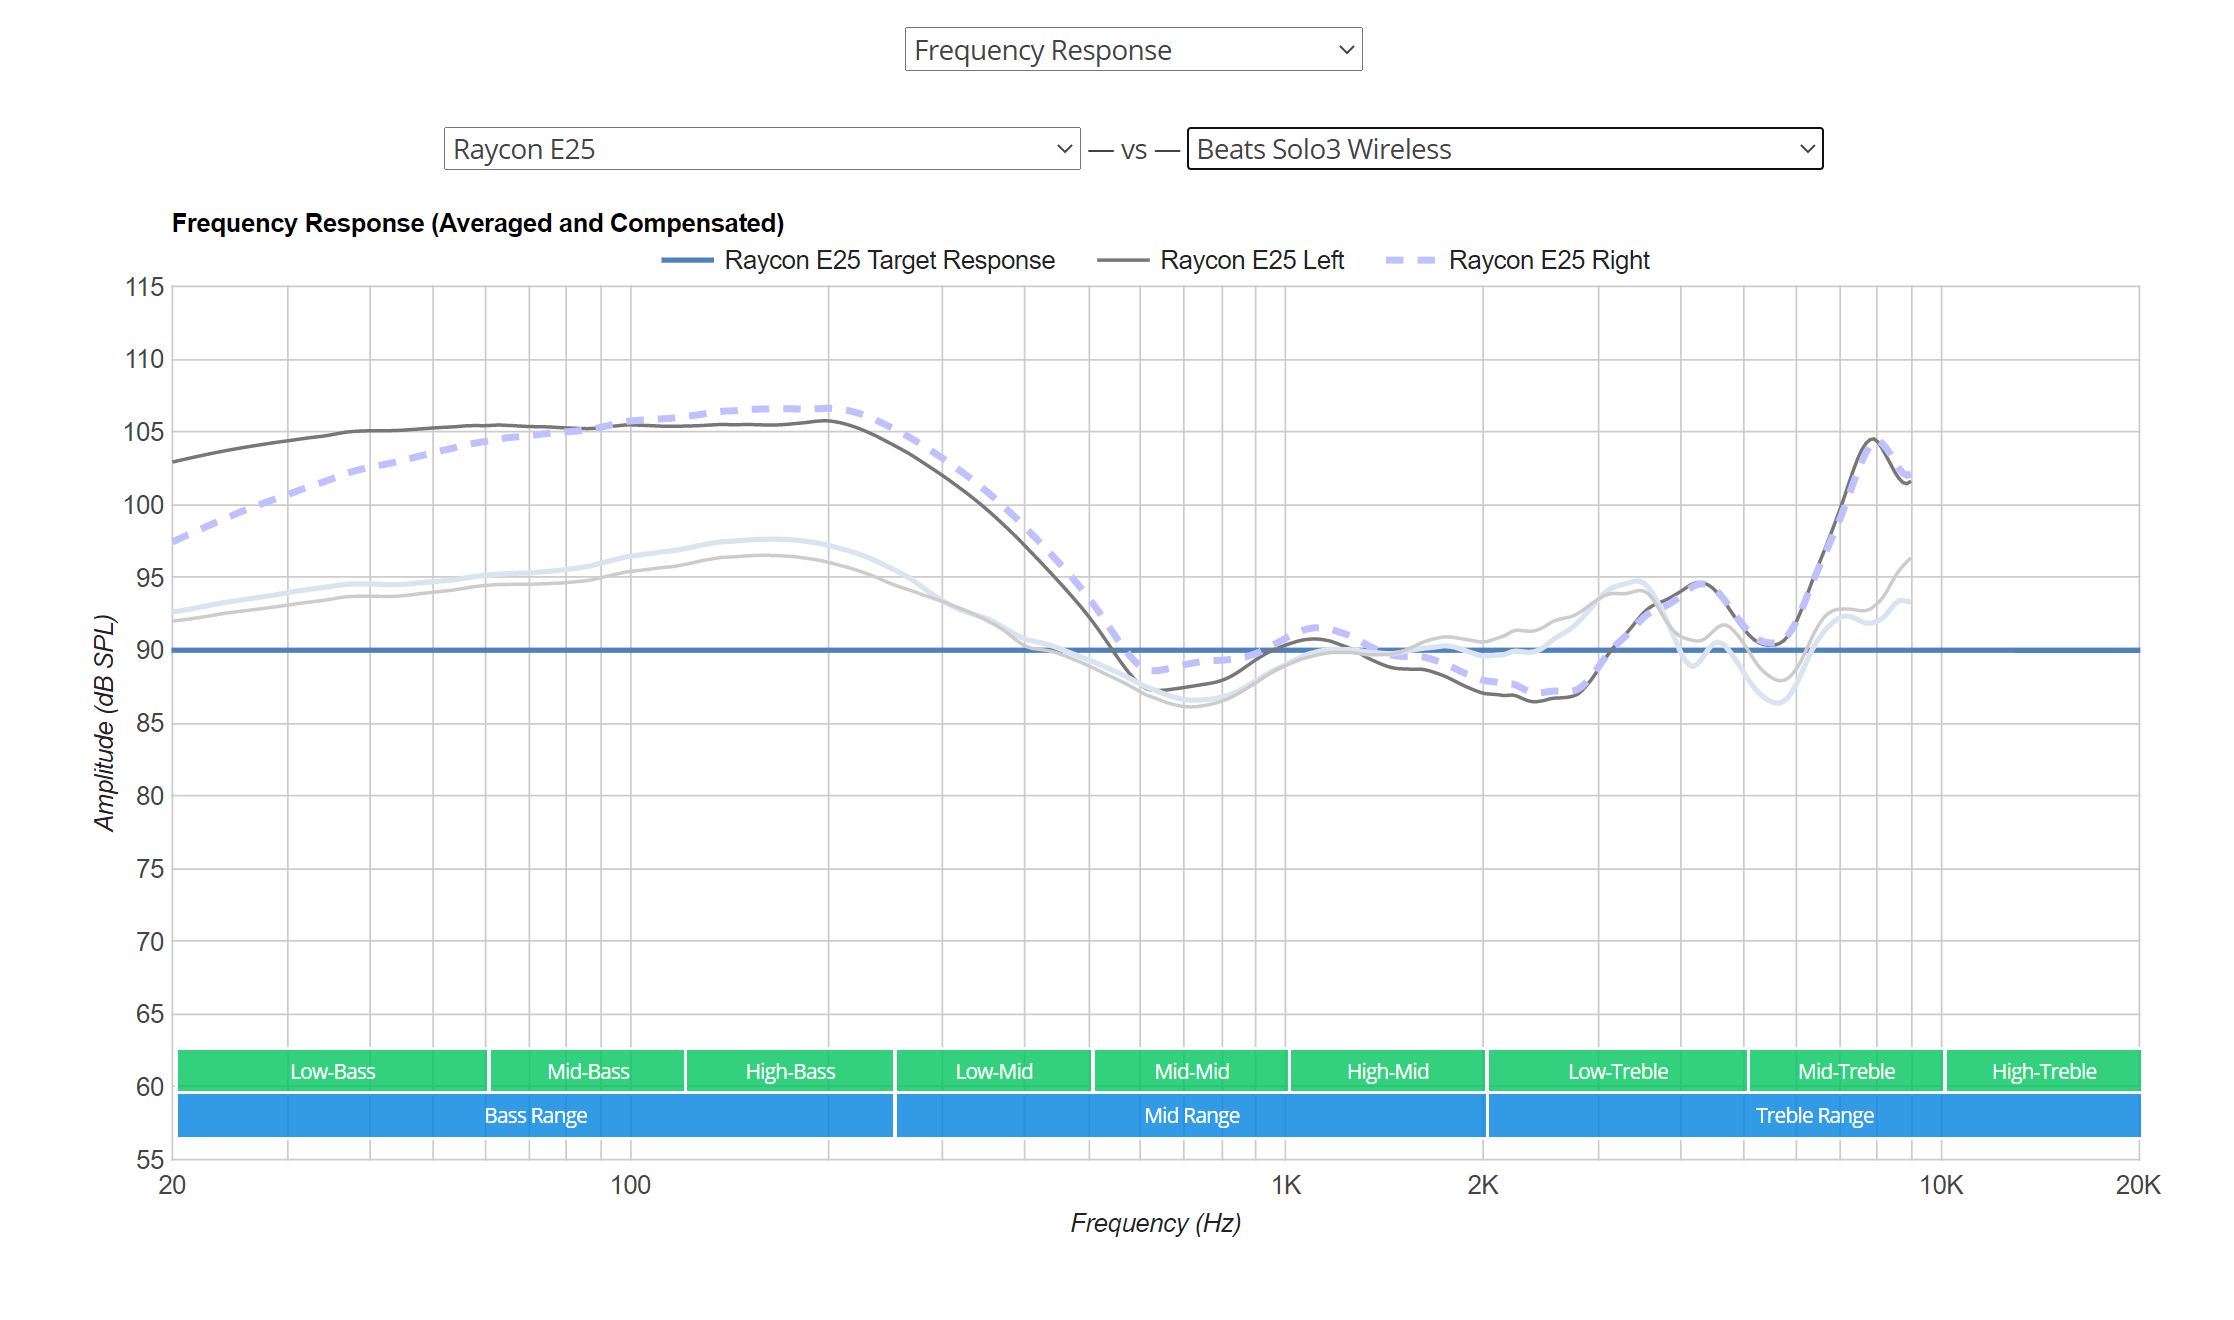Click the gray line marker for Raycon E25 Left
The width and height of the screenshot is (2234, 1320).
pos(1123,260)
